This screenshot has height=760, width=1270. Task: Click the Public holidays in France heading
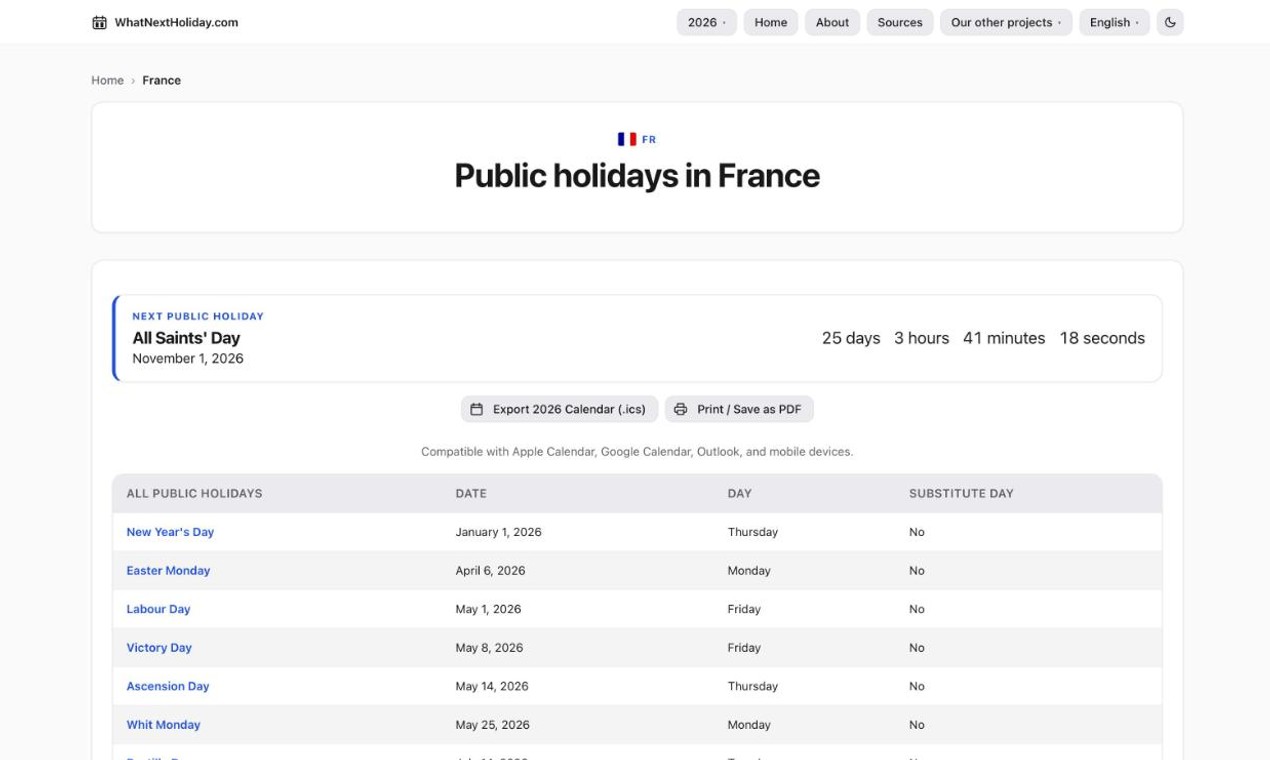click(637, 176)
